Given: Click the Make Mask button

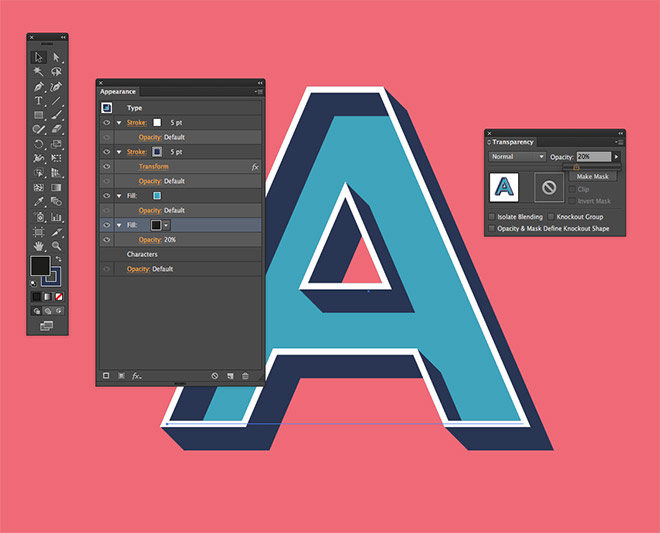Looking at the screenshot, I should (x=593, y=176).
